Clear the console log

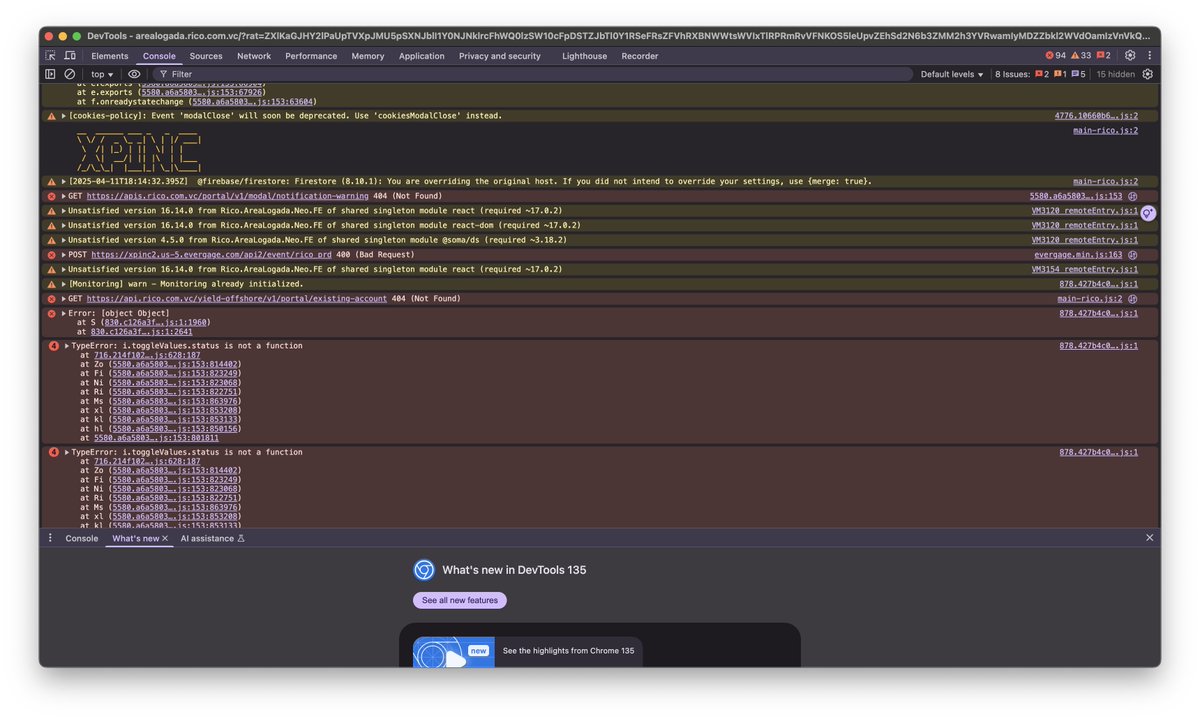70,74
